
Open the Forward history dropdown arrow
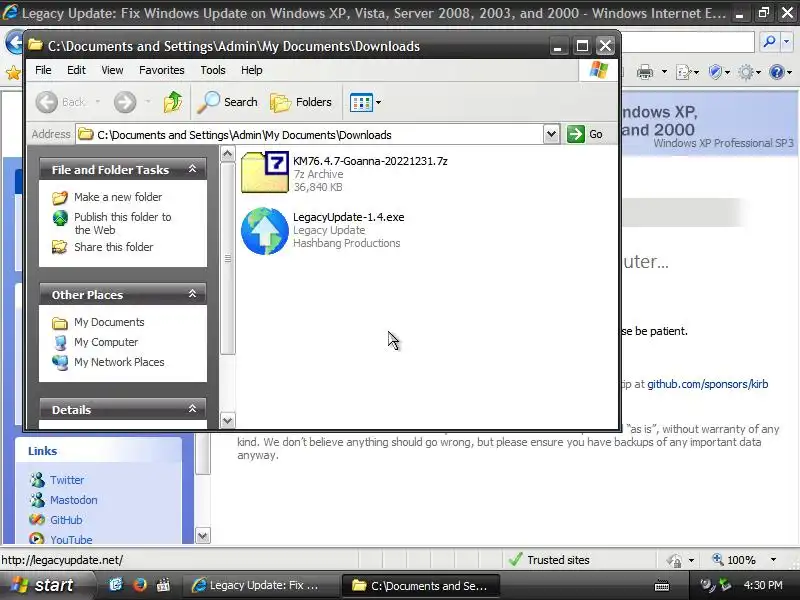pyautogui.click(x=148, y=102)
